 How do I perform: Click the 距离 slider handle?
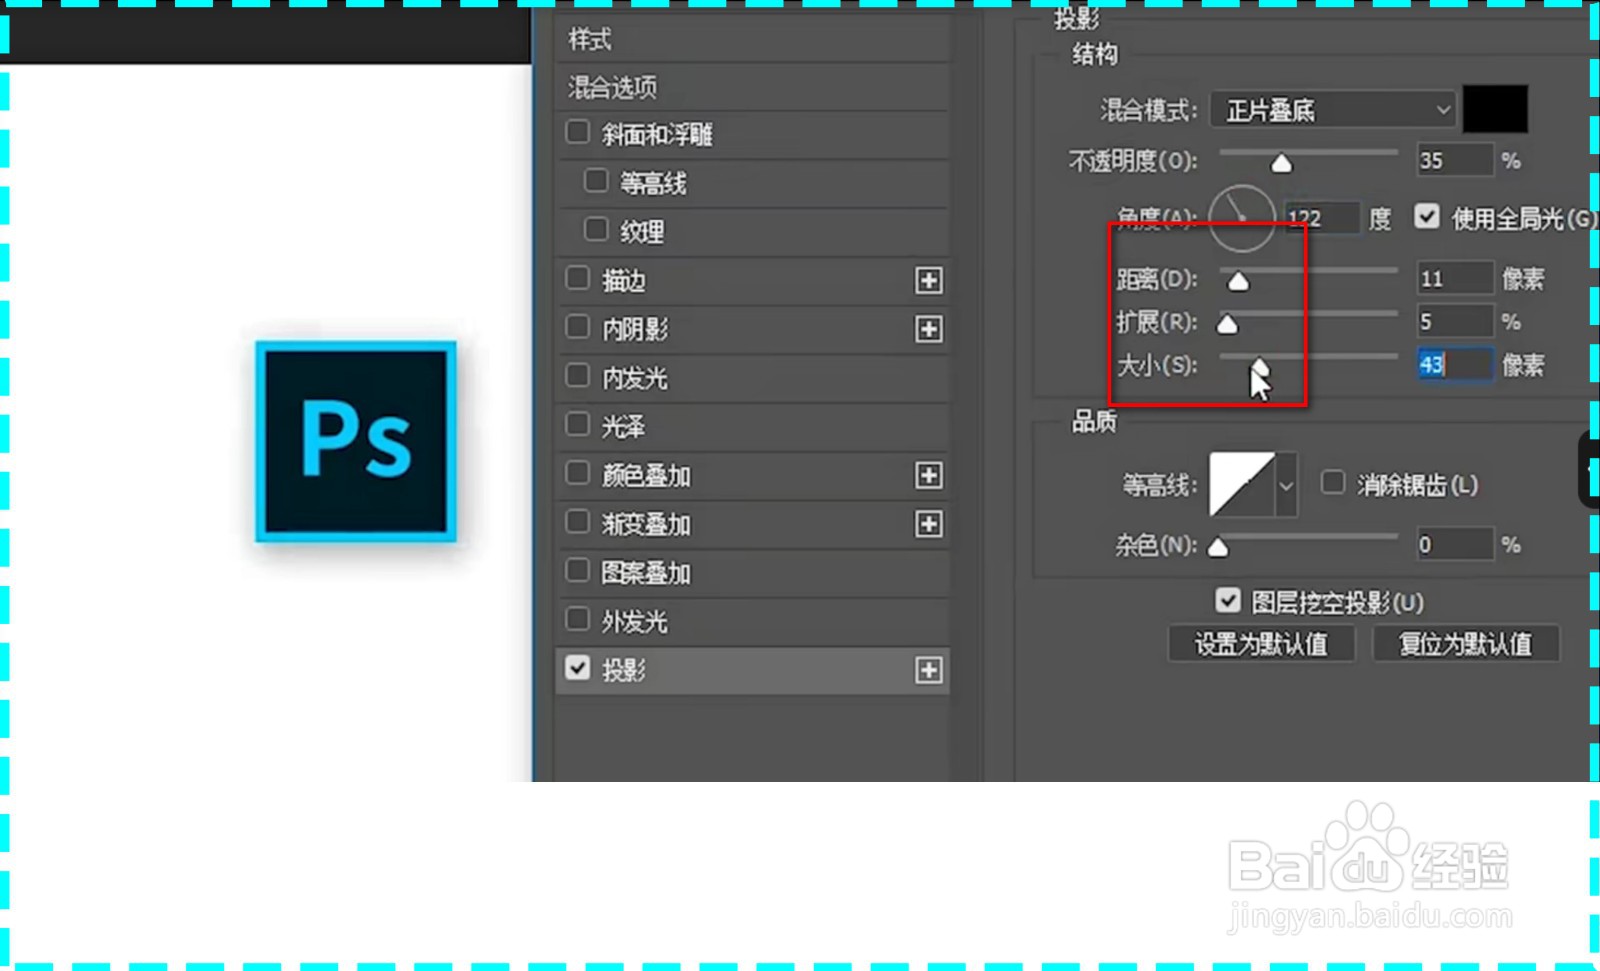coord(1238,281)
